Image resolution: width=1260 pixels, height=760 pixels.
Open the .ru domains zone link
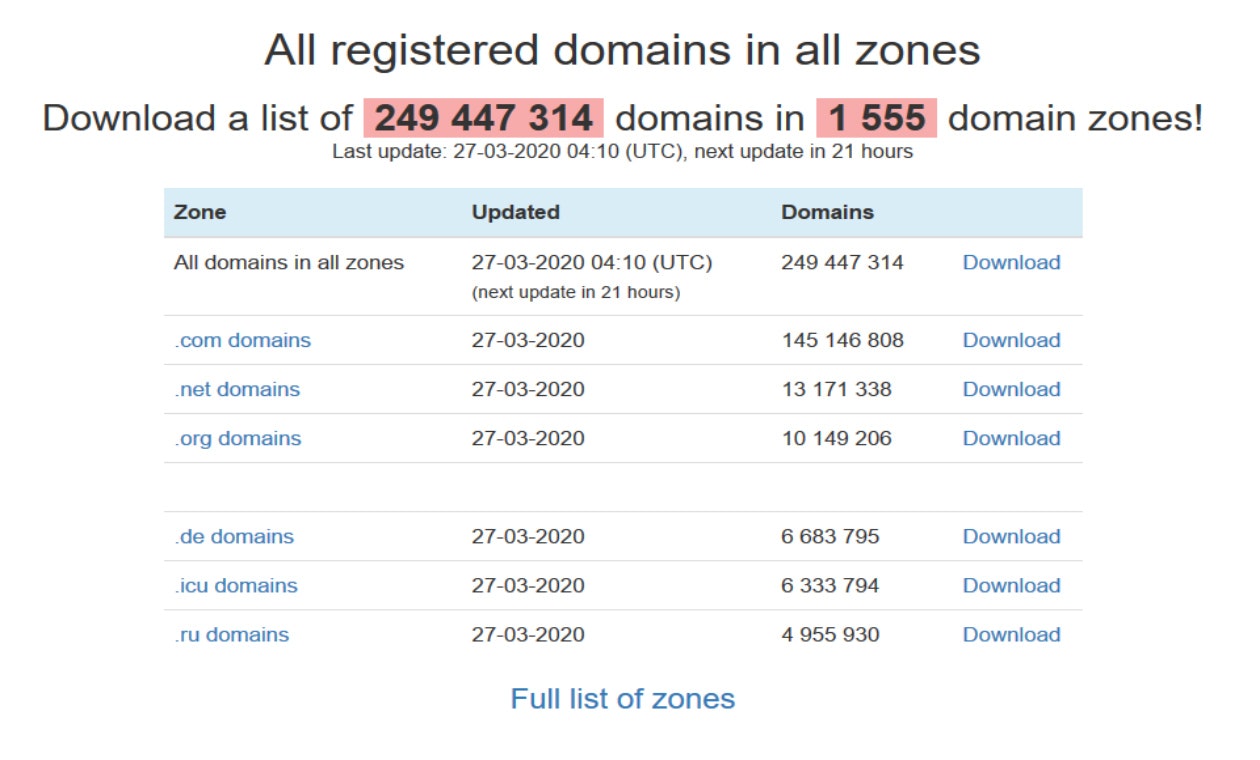pos(231,634)
